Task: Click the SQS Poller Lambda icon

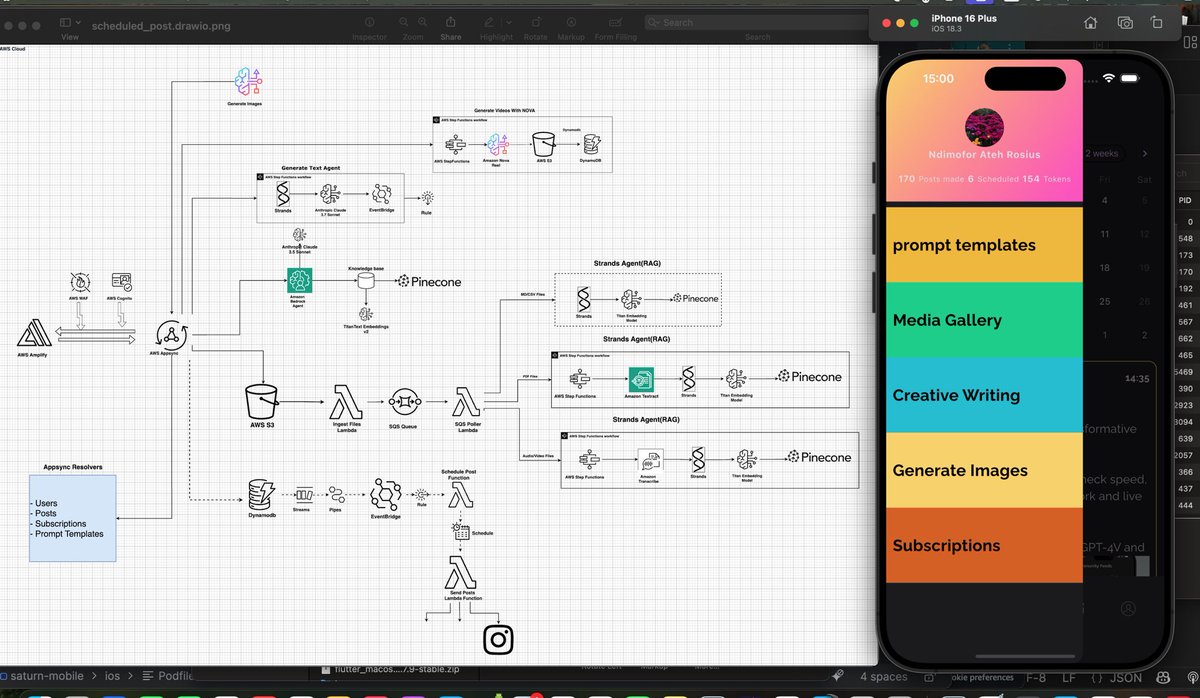Action: click(468, 401)
